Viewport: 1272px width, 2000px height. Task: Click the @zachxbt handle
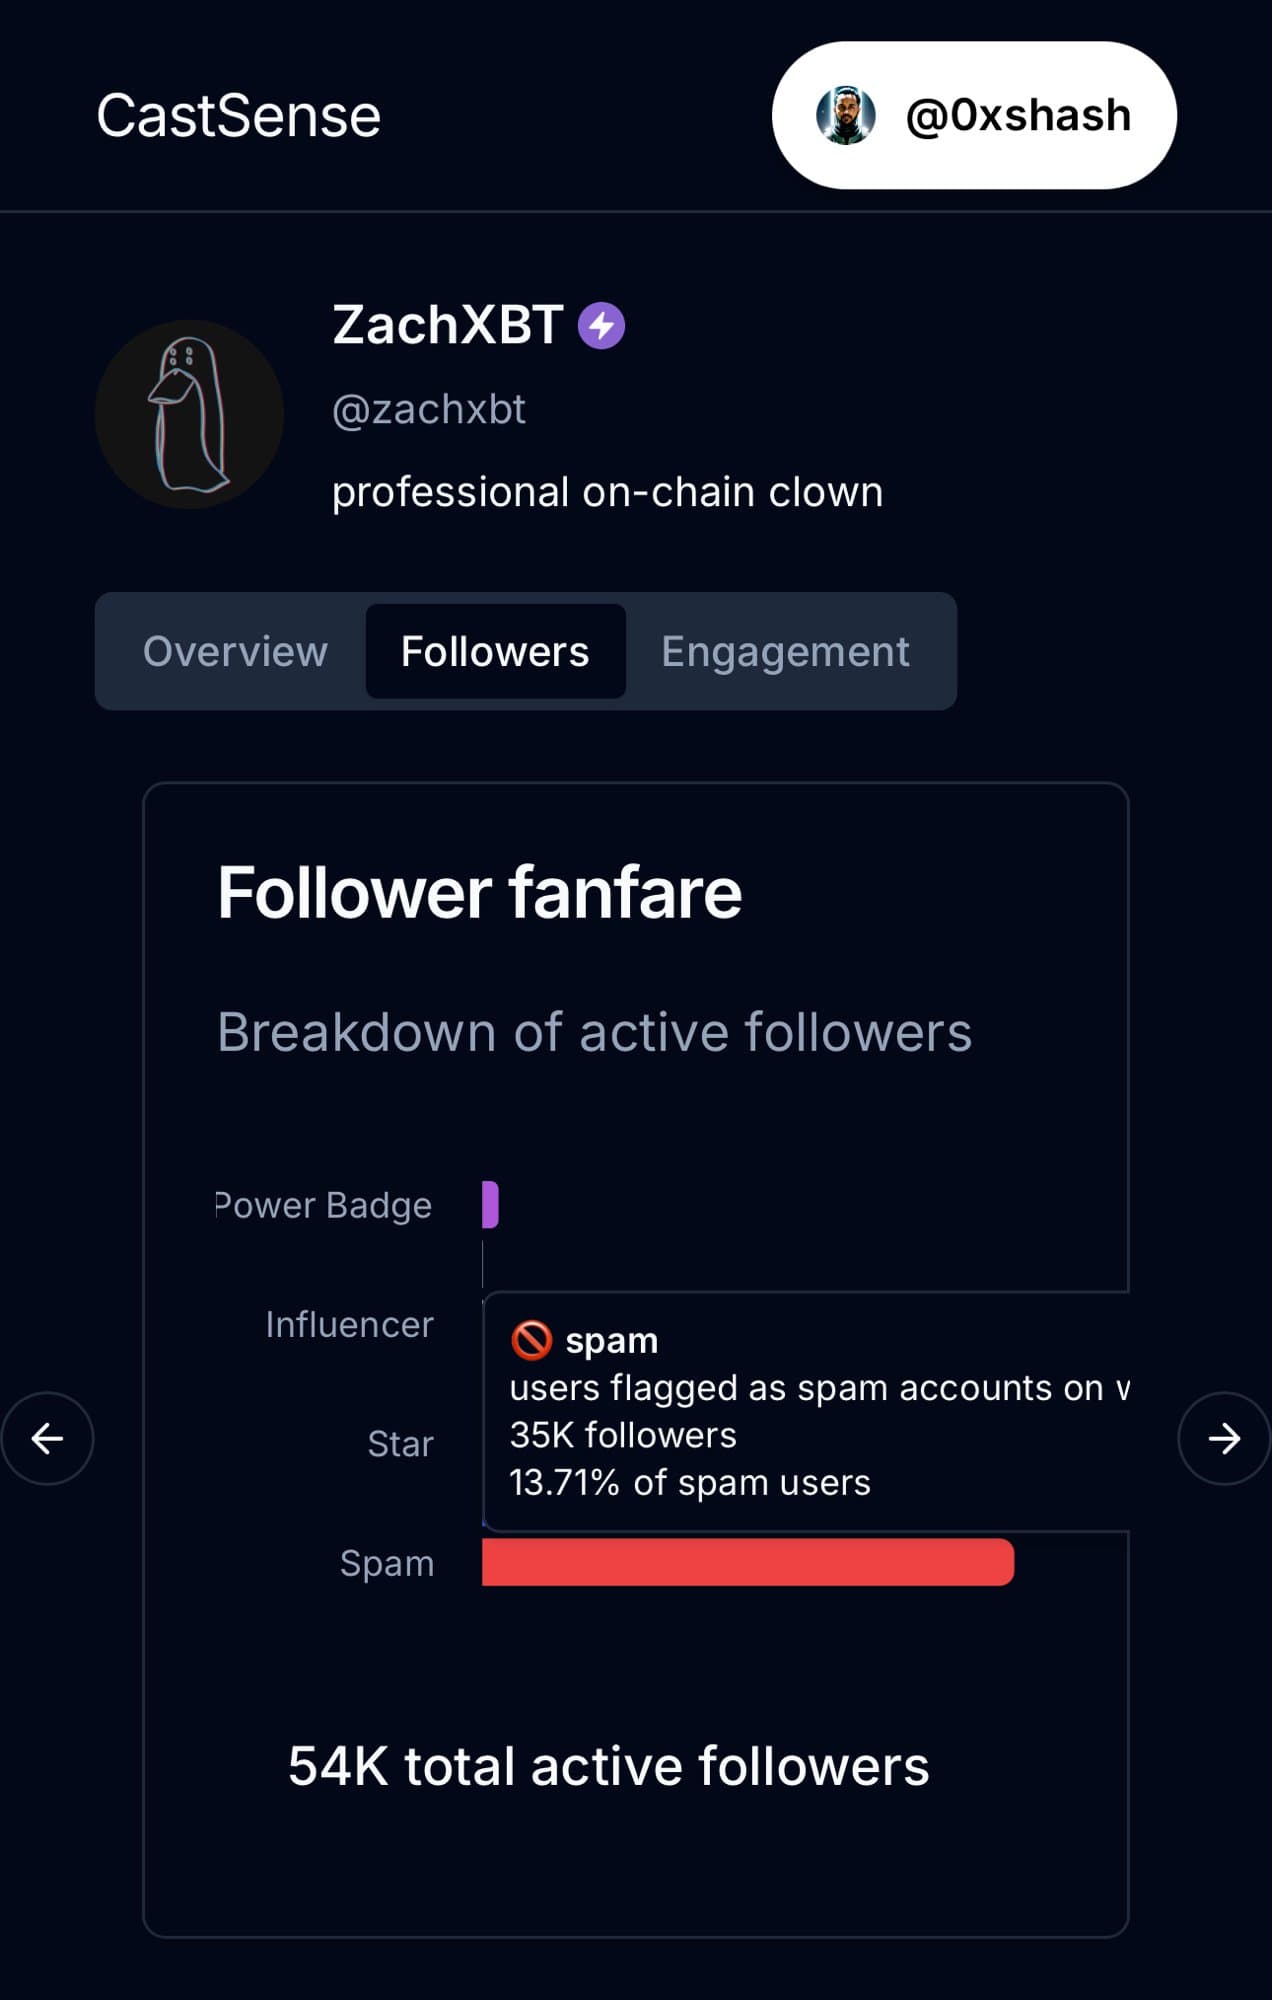[x=428, y=410]
